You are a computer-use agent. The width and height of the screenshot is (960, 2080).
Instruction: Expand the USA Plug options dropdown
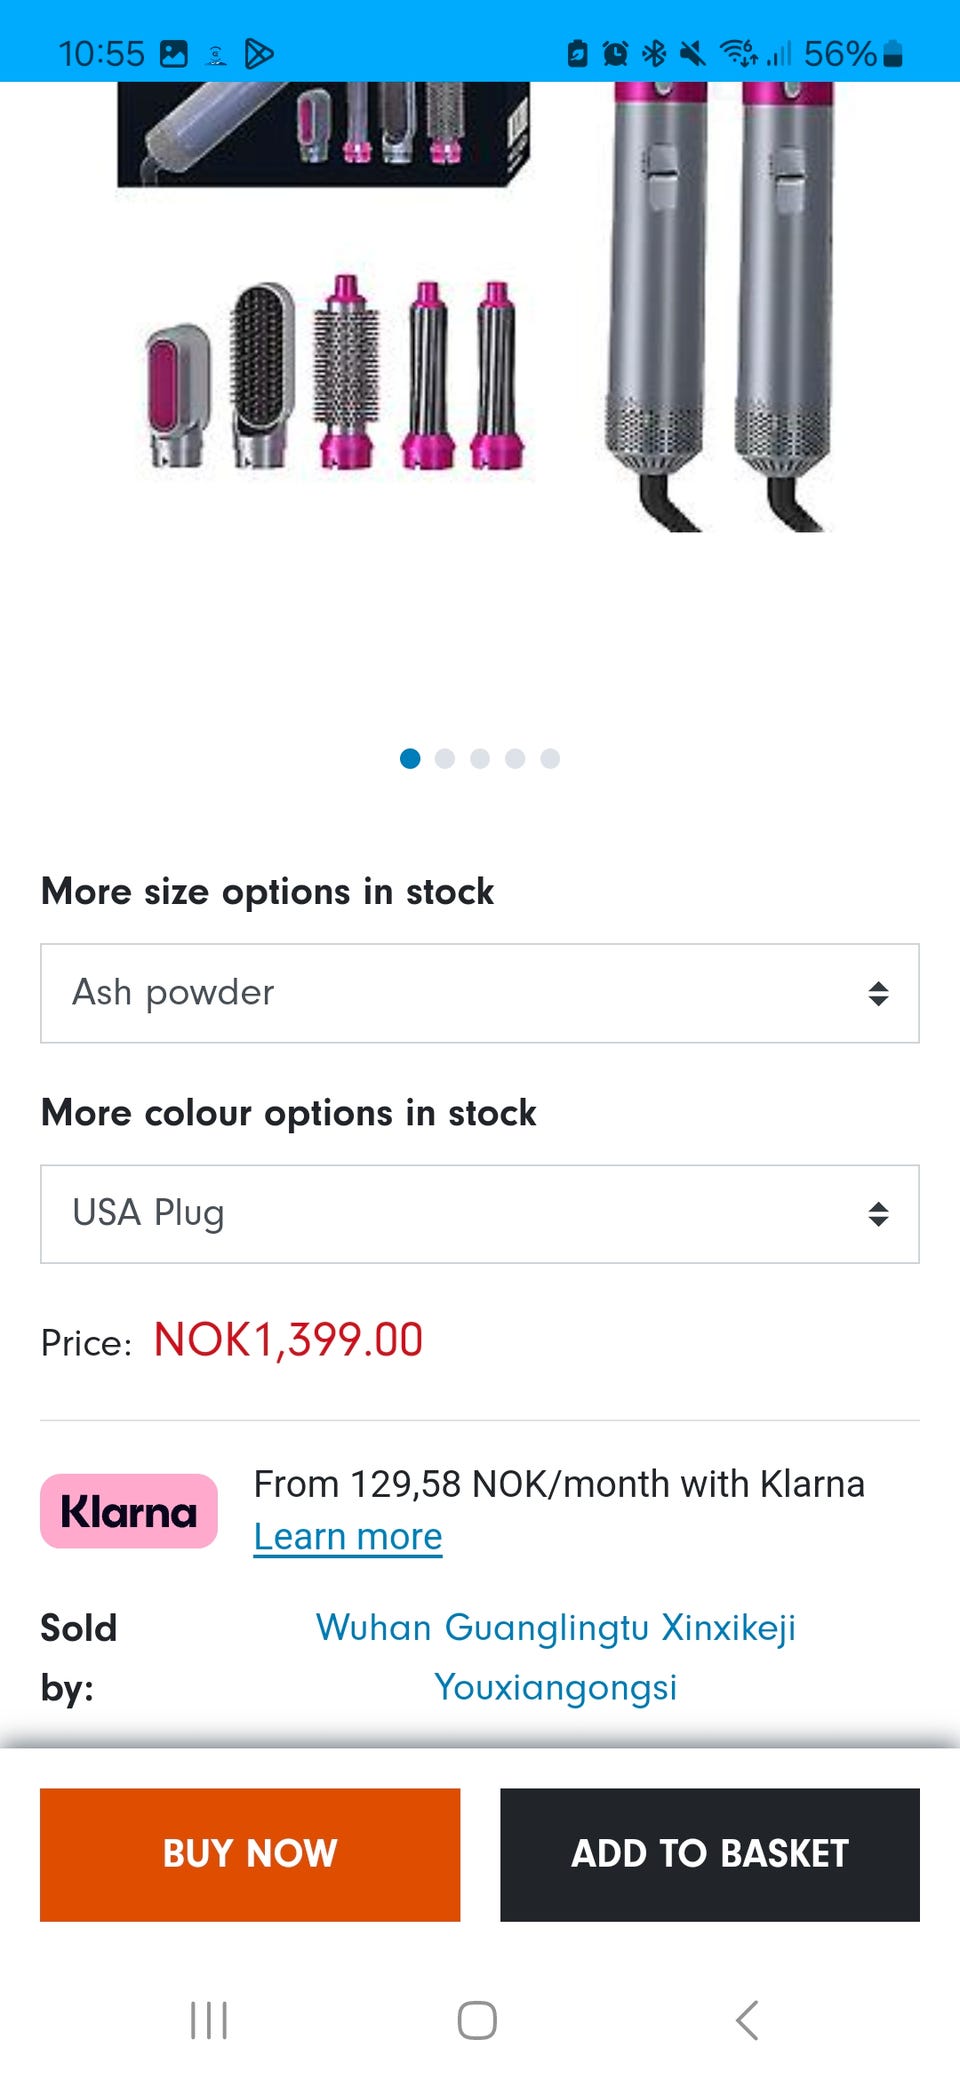tap(480, 1214)
